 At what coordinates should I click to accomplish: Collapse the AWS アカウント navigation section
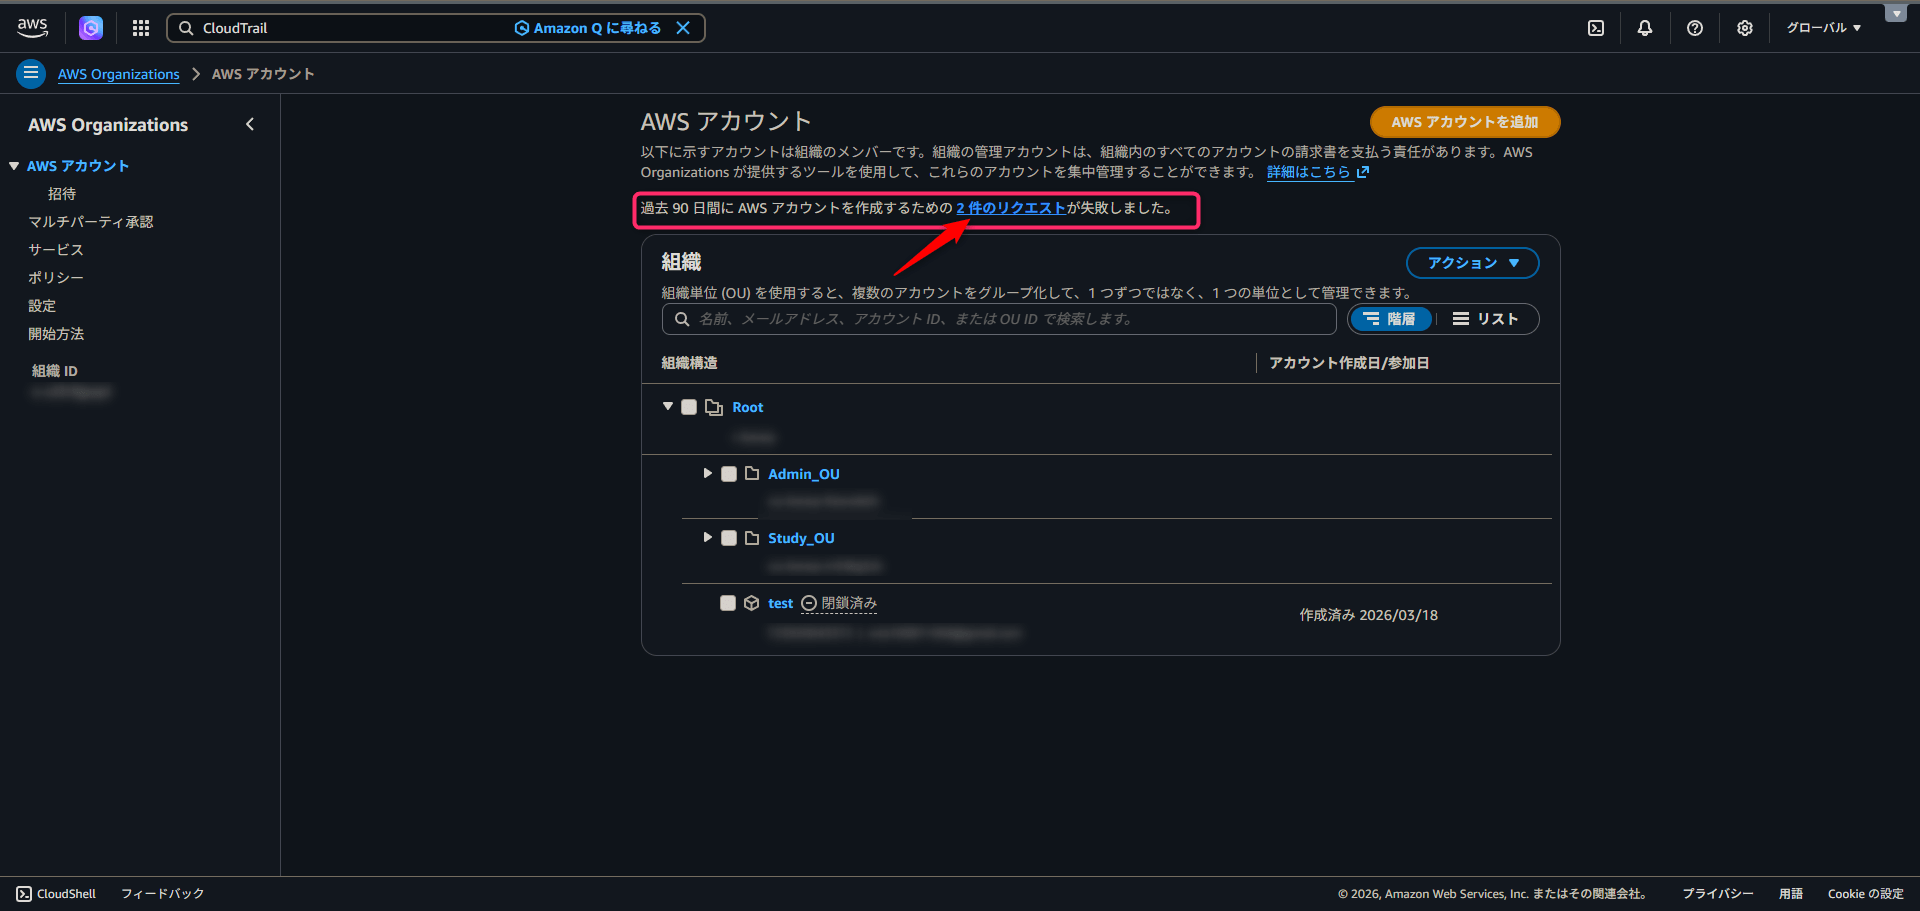[x=14, y=166]
